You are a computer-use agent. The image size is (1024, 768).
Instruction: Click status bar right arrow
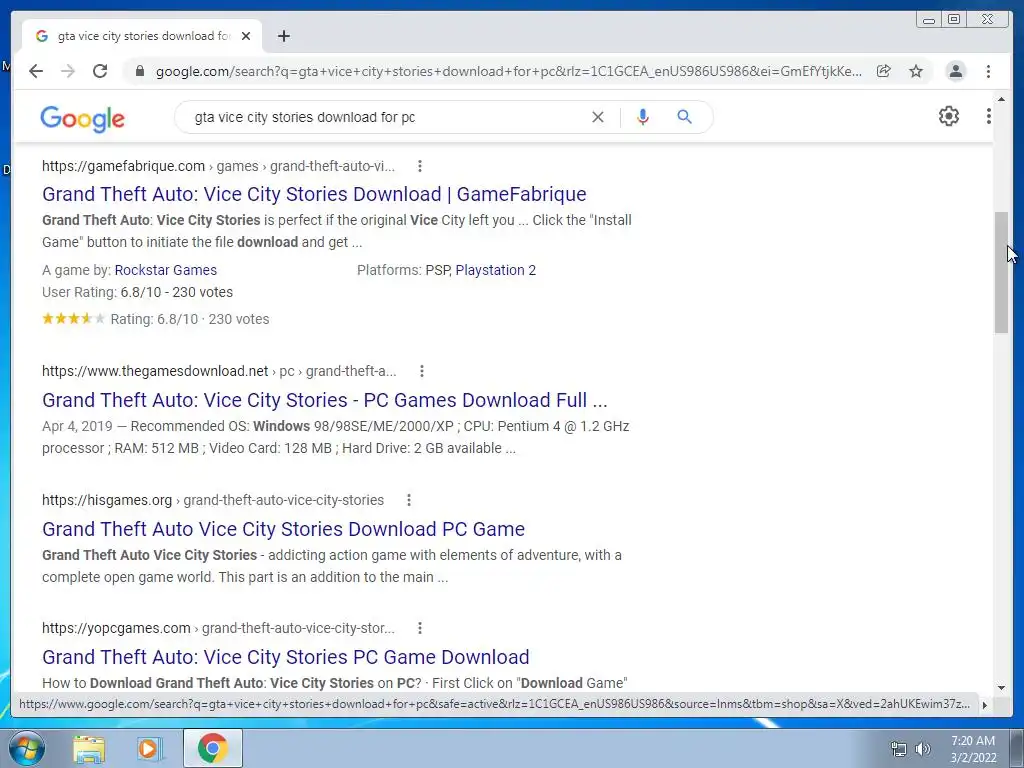coord(985,705)
